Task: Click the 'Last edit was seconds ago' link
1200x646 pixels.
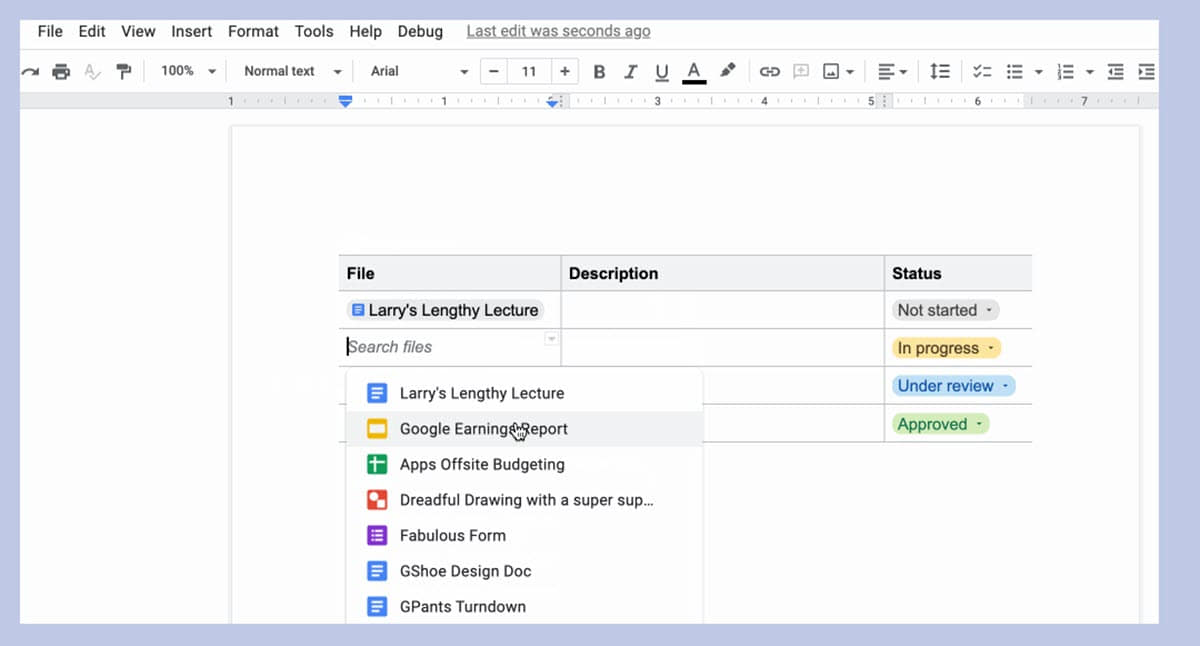Action: click(x=558, y=31)
